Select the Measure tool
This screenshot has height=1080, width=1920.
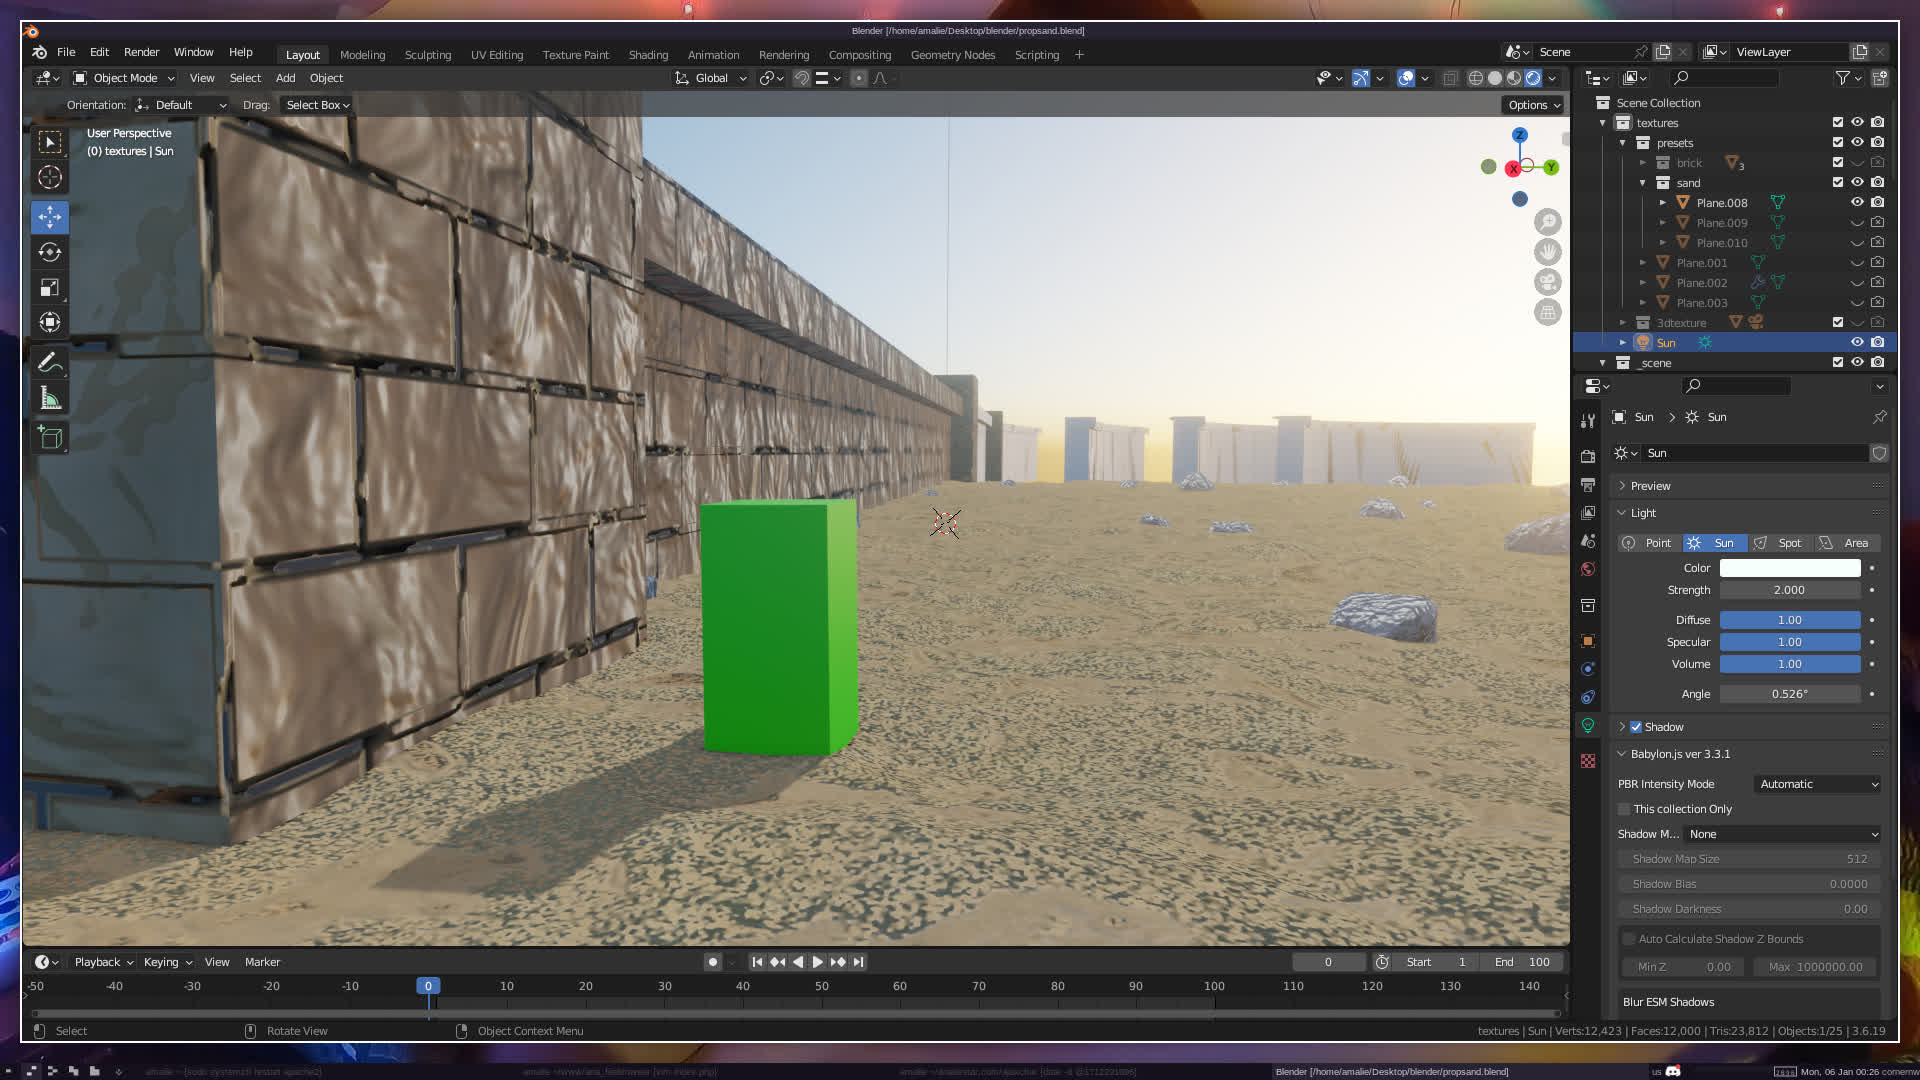click(50, 399)
